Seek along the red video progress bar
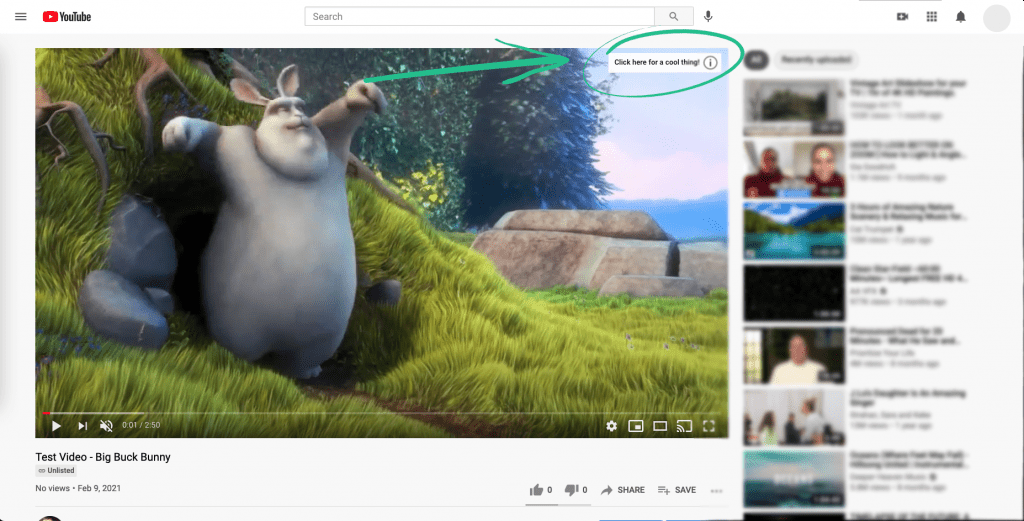 click(381, 413)
